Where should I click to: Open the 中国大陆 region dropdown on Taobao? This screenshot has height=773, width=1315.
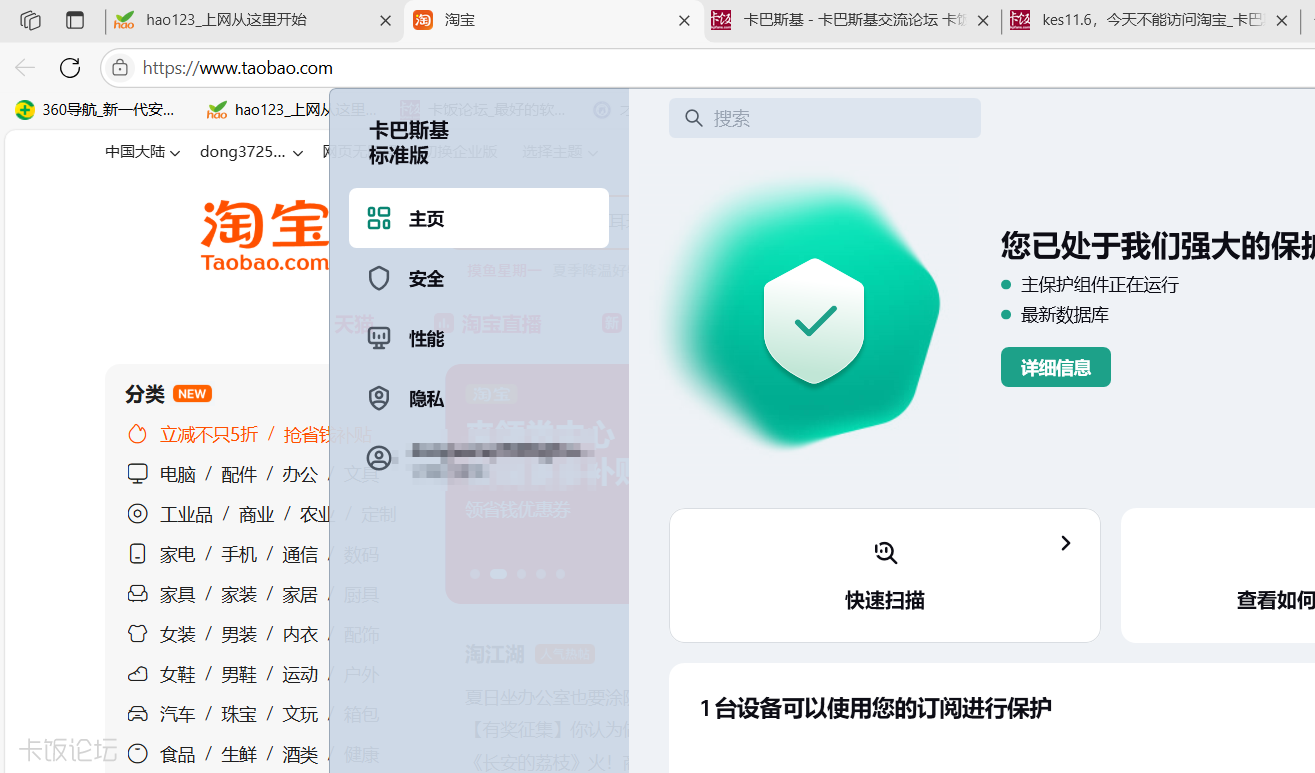pos(143,152)
